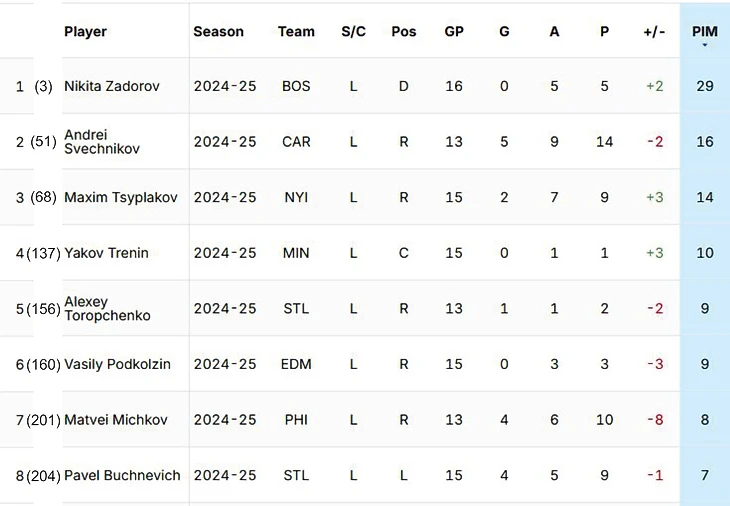730x506 pixels.
Task: Sort by the Team column header
Action: [x=296, y=31]
